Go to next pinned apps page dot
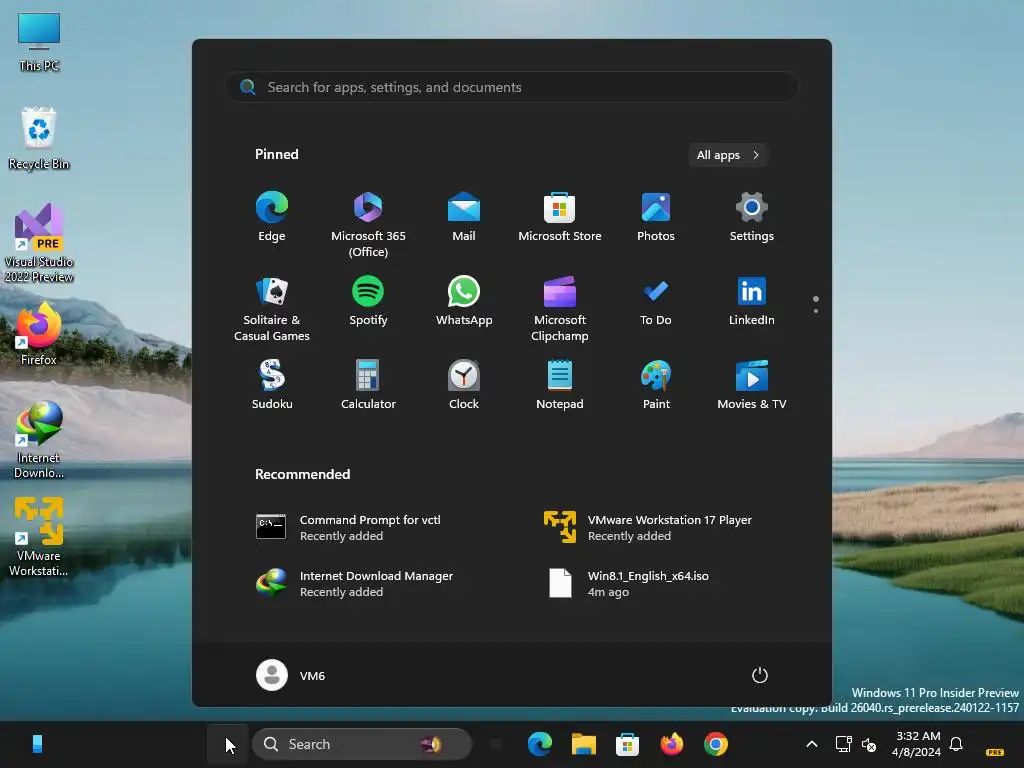 point(816,311)
